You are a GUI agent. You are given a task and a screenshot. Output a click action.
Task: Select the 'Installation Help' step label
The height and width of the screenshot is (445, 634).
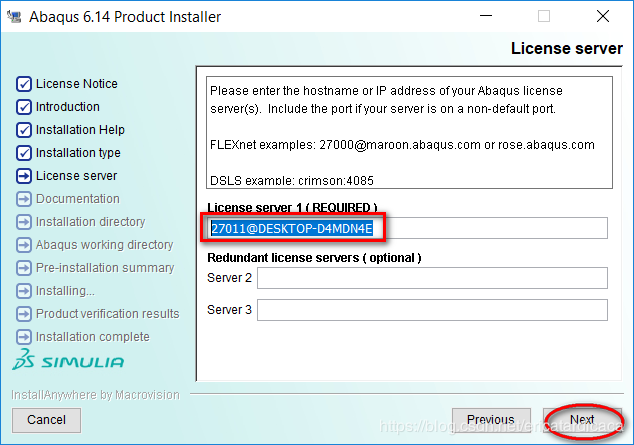pos(80,130)
